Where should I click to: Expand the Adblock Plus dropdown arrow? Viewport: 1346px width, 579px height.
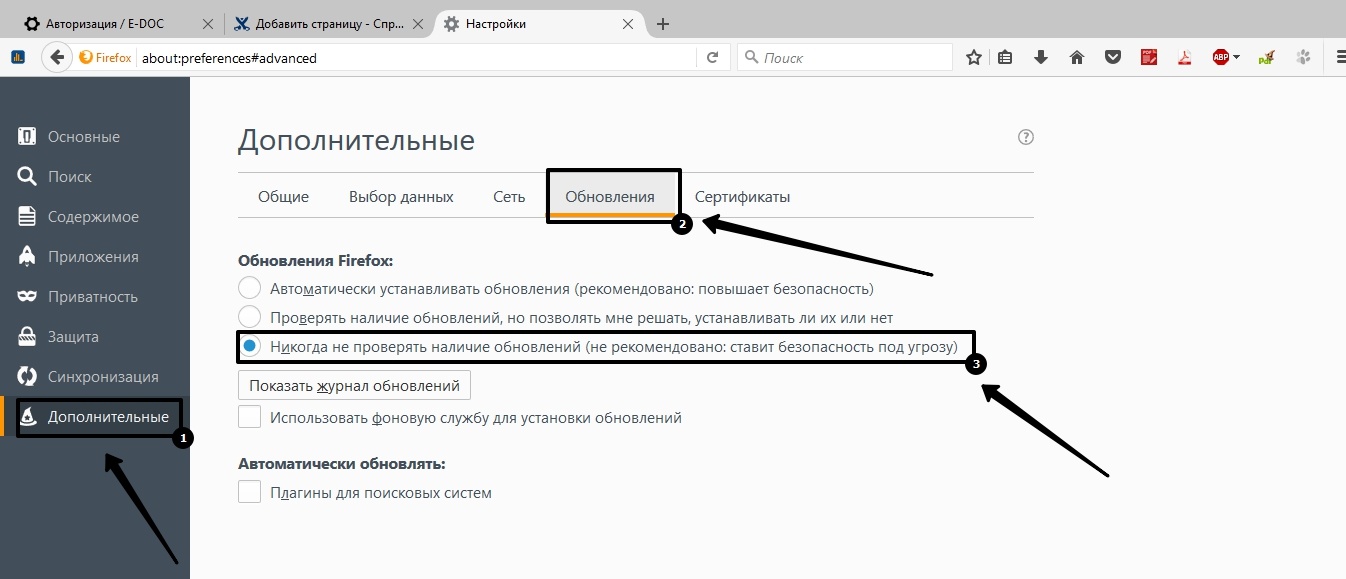tap(1237, 58)
